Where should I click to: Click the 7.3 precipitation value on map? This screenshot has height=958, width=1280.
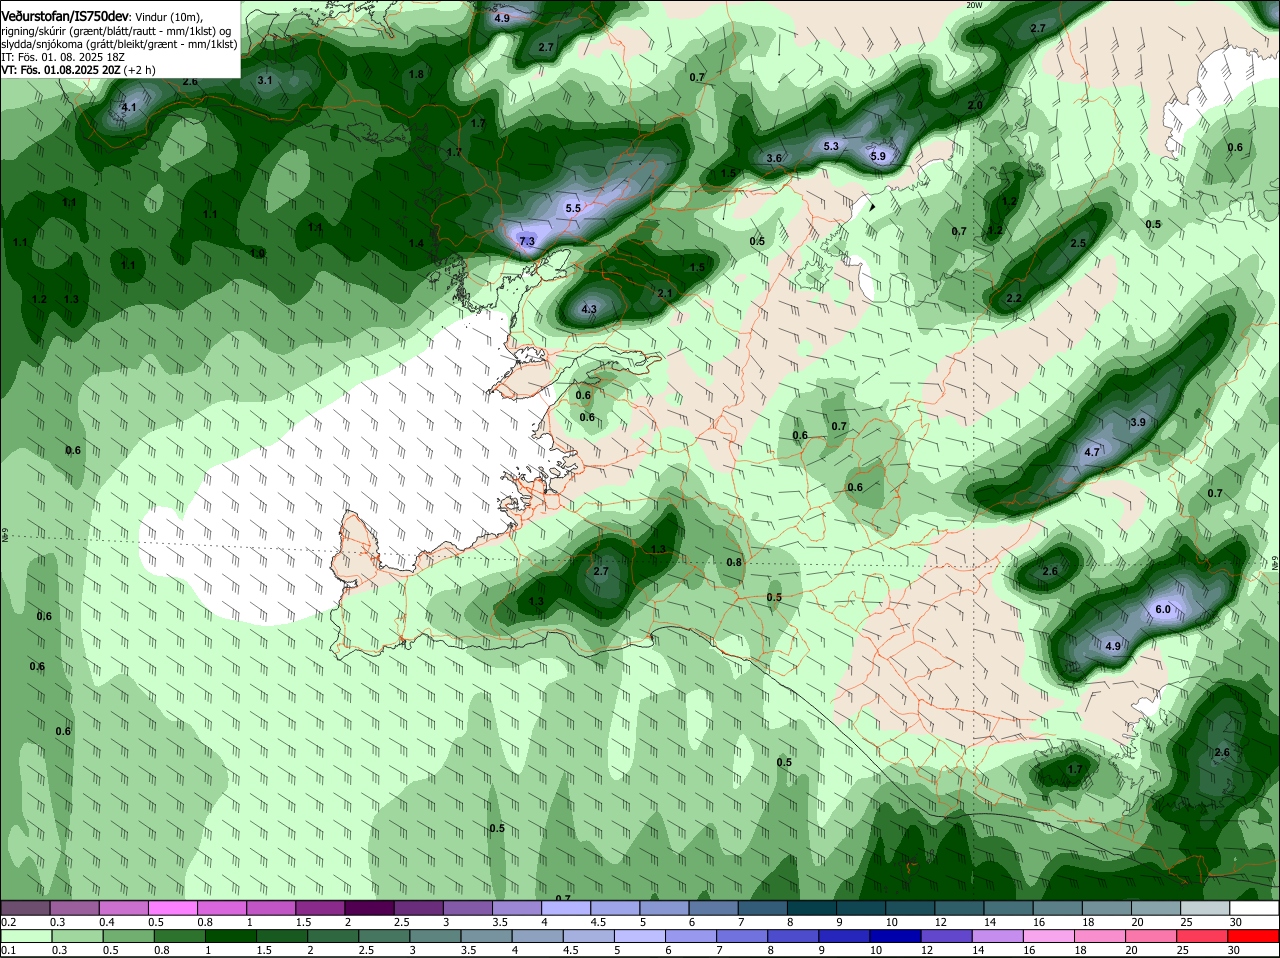click(x=527, y=241)
